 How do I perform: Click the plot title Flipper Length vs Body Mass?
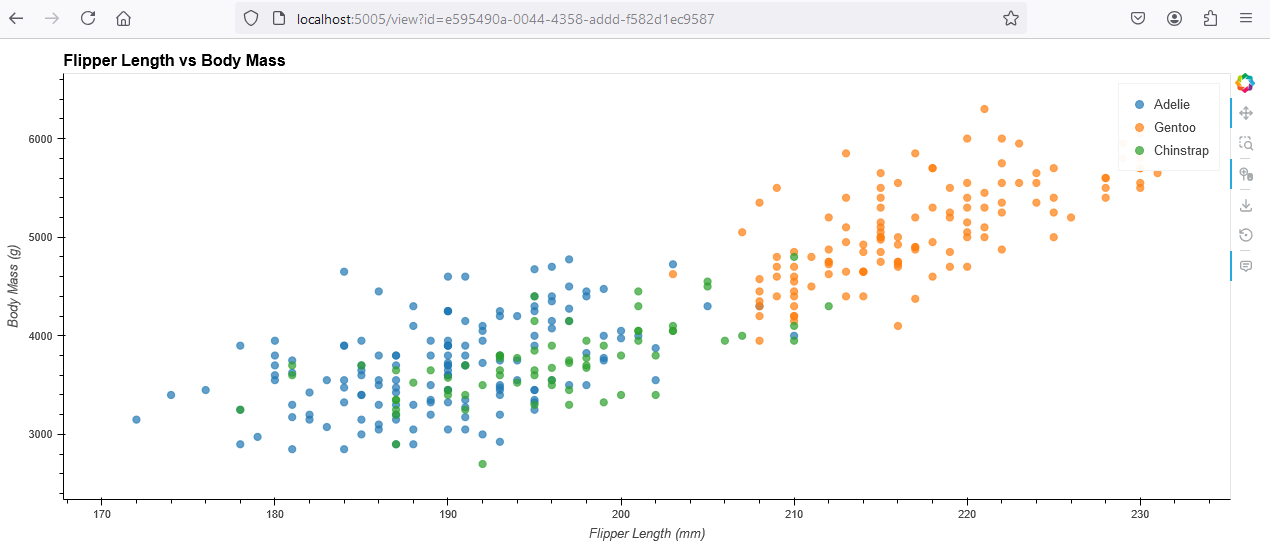click(x=174, y=60)
